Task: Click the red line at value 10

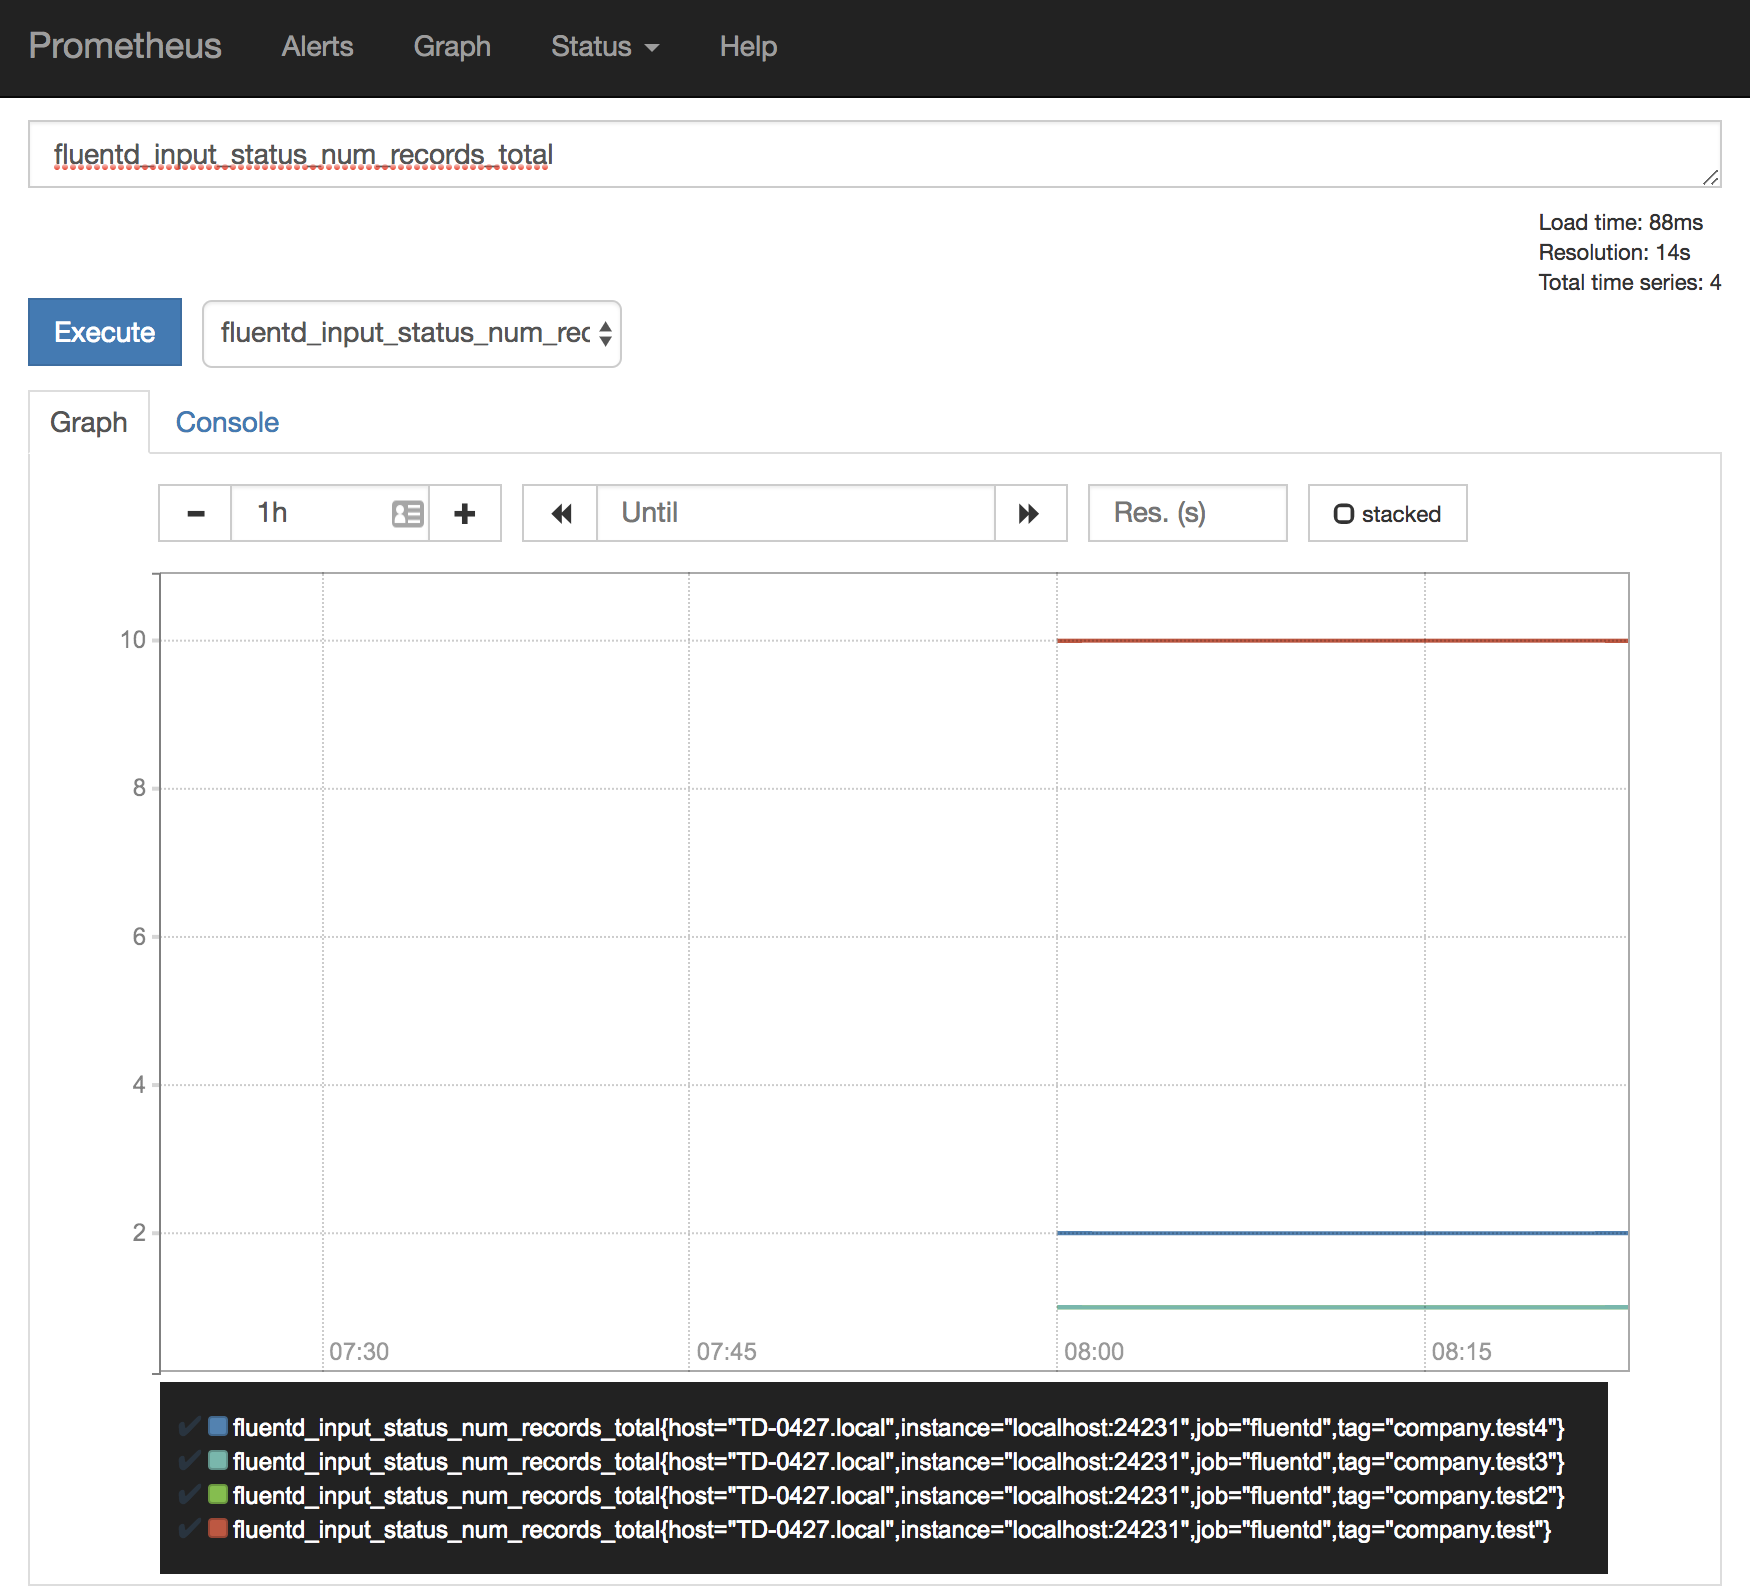Action: 1342,640
